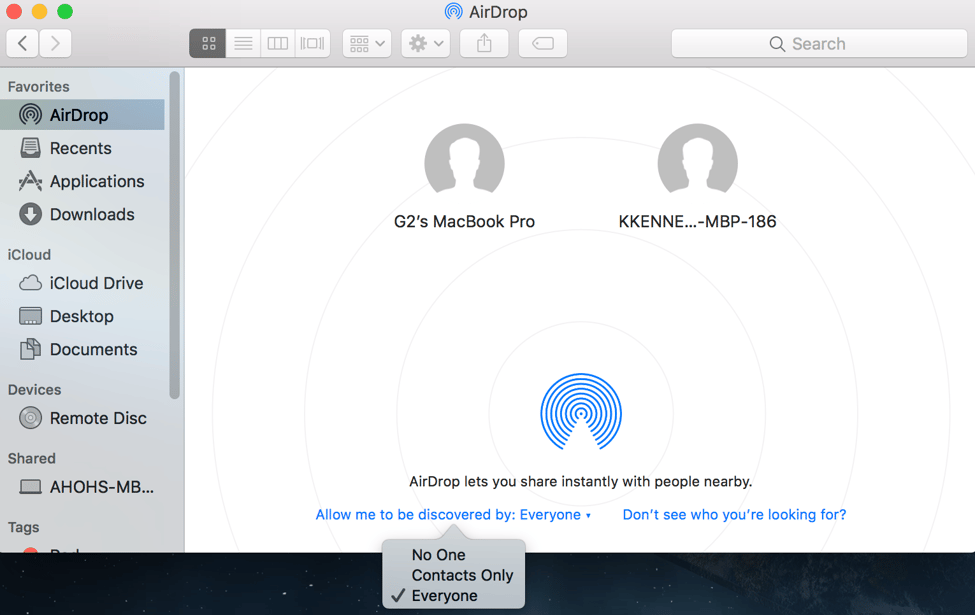
Task: Zoom the AirDrop window with green button
Action: (65, 11)
